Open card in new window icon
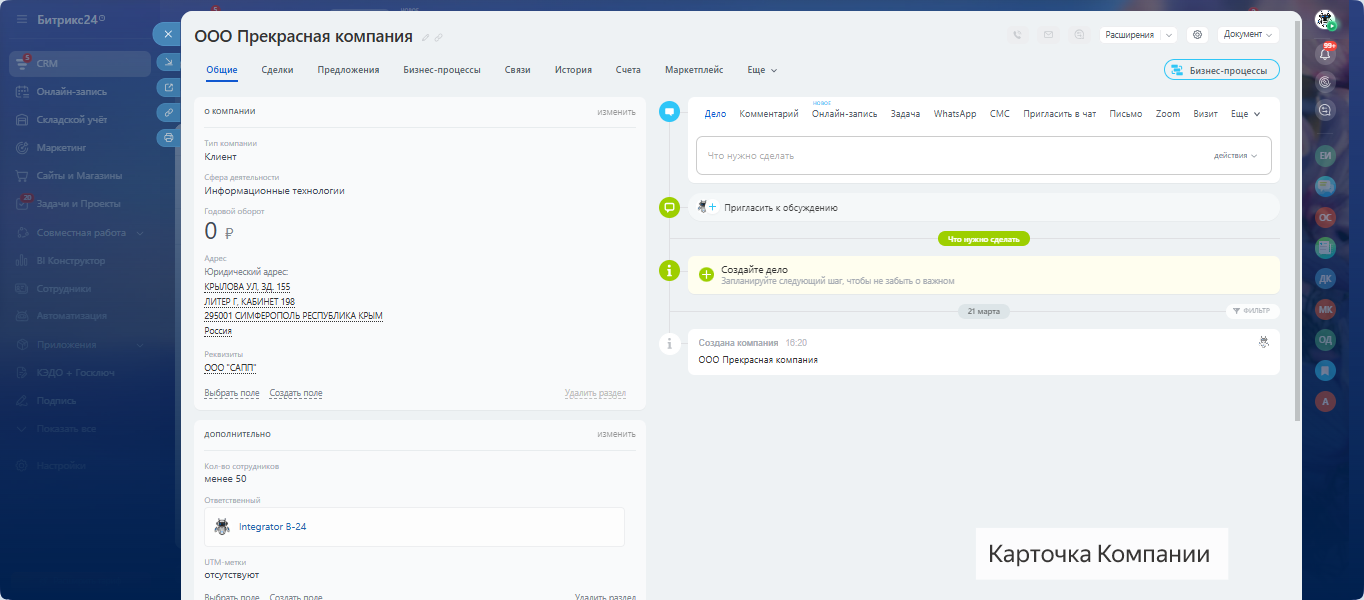This screenshot has height=600, width=1364. [x=168, y=87]
